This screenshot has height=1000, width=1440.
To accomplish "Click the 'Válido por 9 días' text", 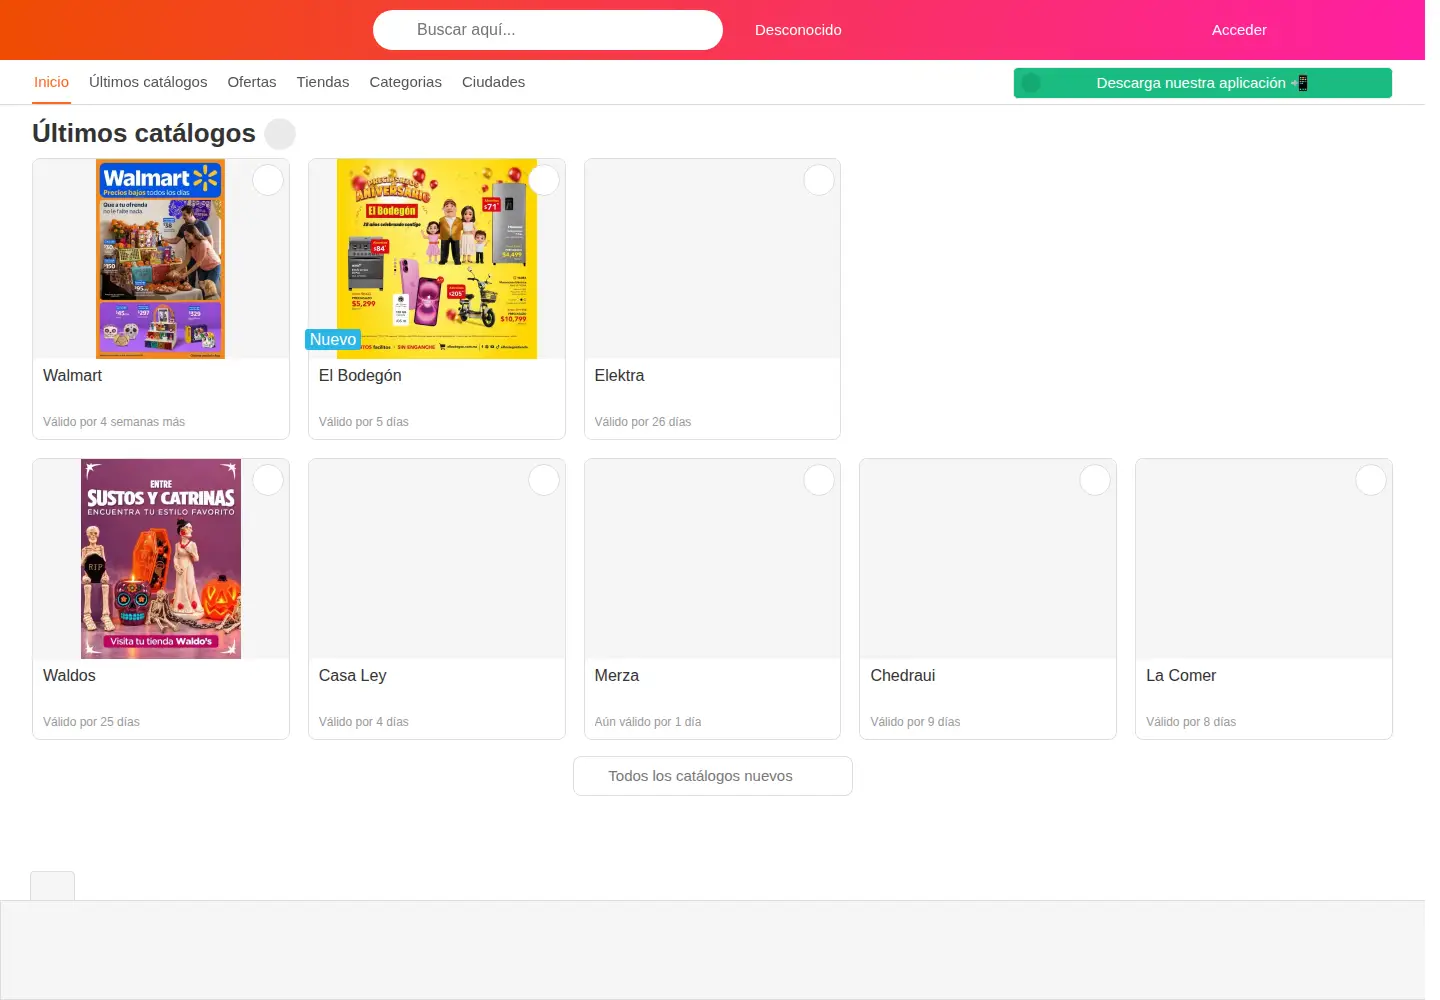I will coord(915,722).
